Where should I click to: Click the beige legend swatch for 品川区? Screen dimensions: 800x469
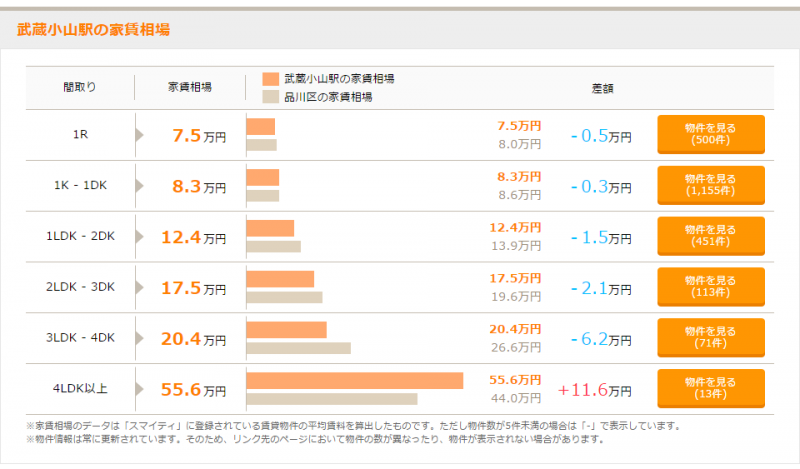click(x=269, y=97)
